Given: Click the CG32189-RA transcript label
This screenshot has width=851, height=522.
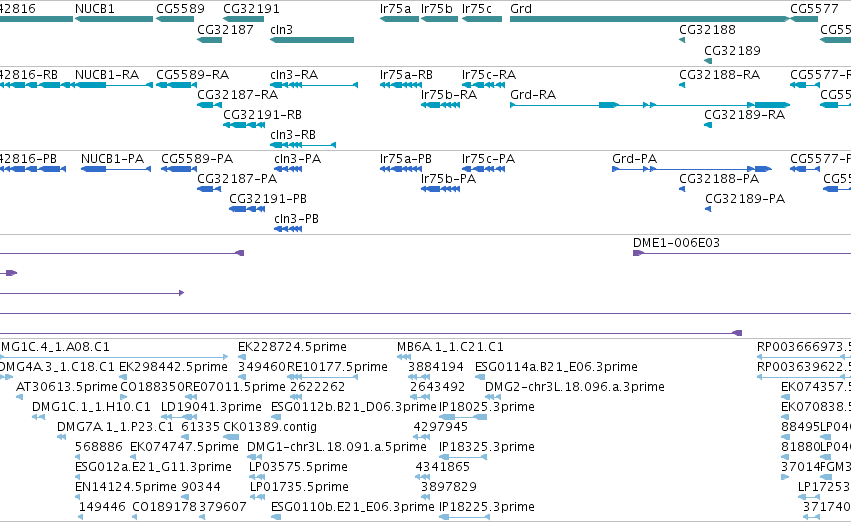Looking at the screenshot, I should [745, 114].
